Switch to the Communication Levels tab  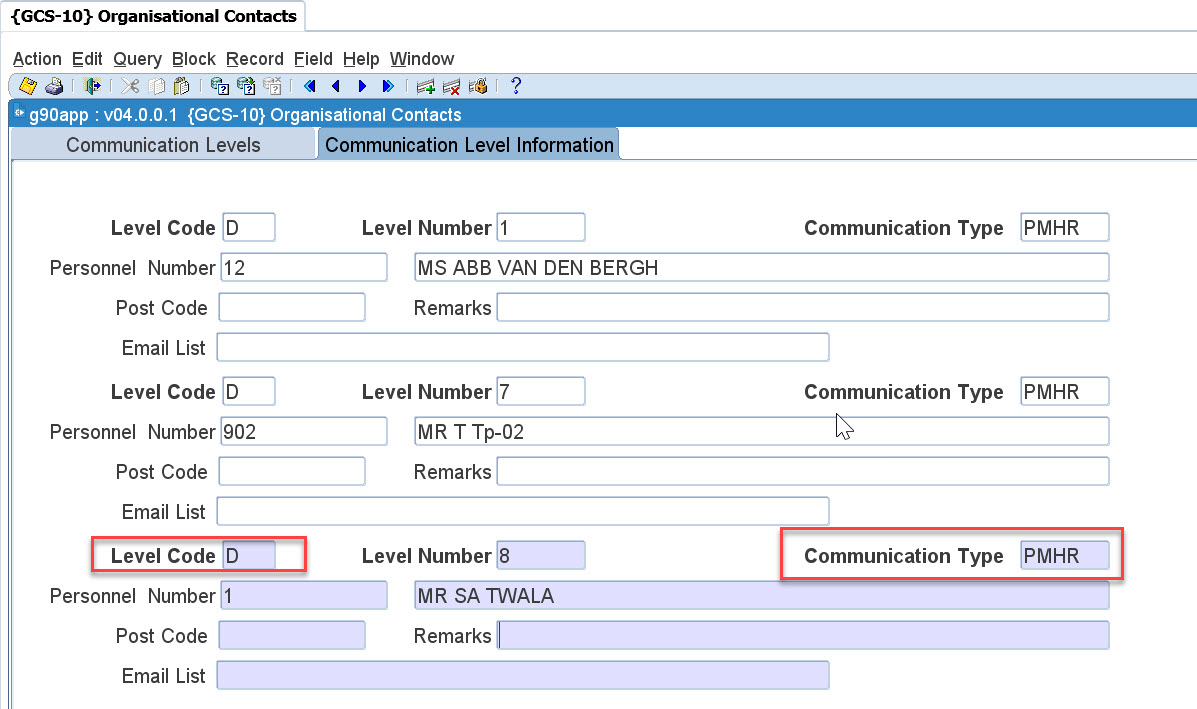click(x=163, y=145)
